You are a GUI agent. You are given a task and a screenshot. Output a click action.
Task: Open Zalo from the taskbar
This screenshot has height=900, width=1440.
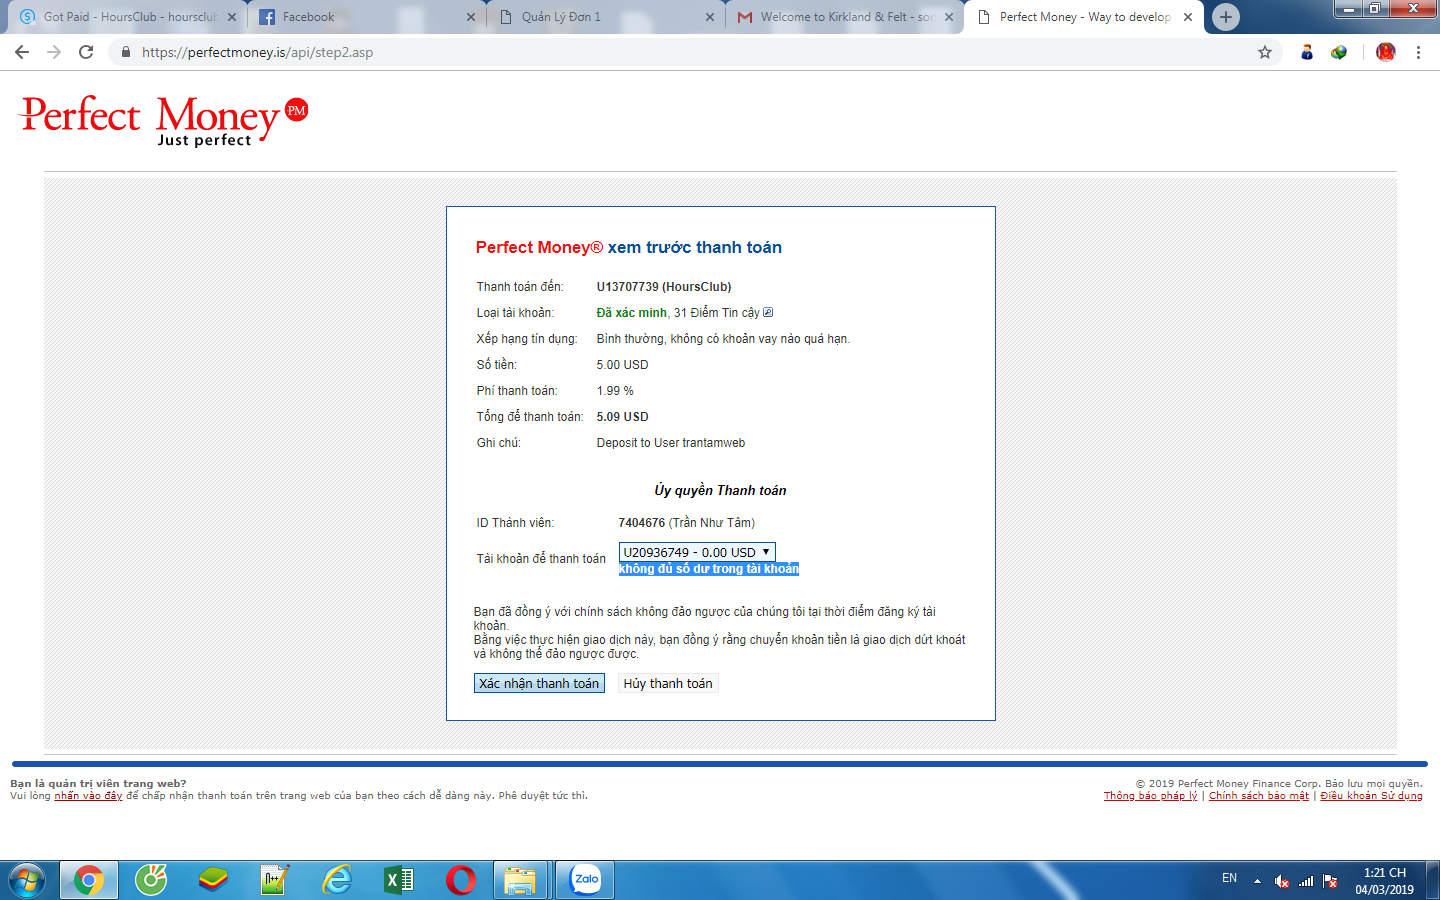(x=585, y=880)
